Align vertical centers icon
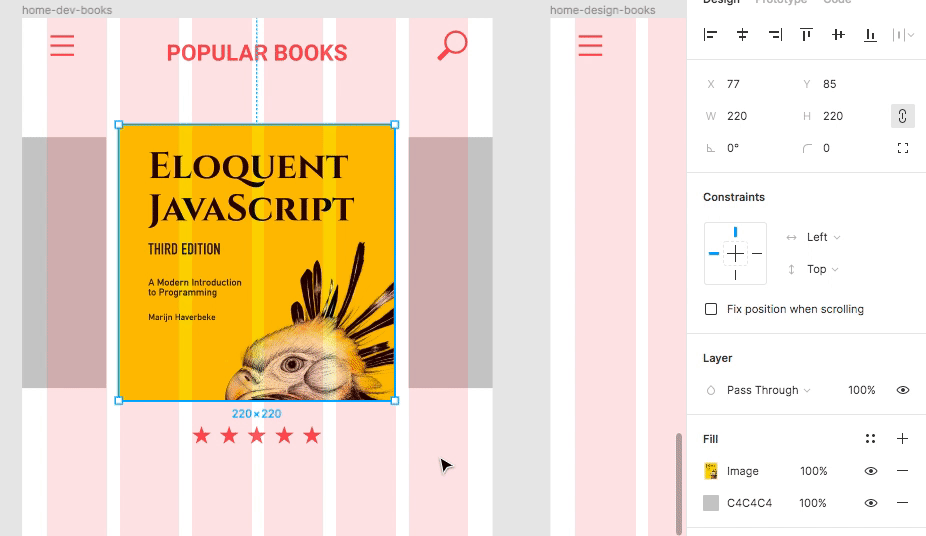The width and height of the screenshot is (926, 536). (x=838, y=35)
